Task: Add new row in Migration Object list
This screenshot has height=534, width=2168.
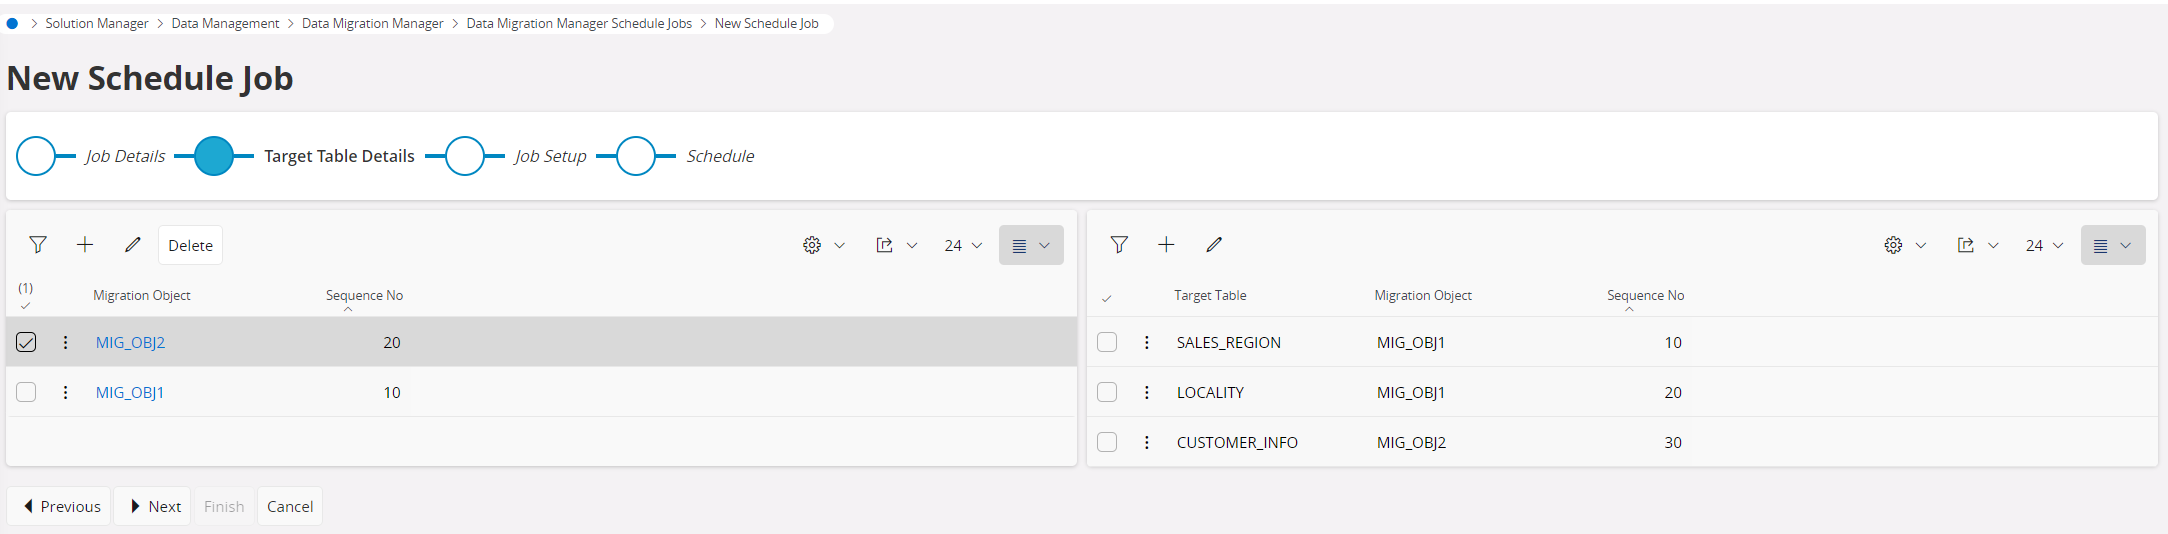Action: coord(85,245)
